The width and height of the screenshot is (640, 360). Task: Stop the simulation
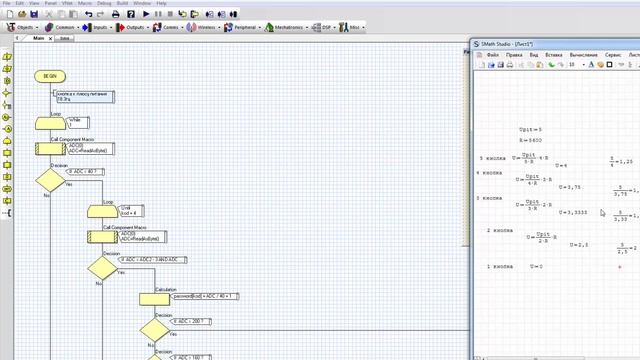tap(170, 14)
